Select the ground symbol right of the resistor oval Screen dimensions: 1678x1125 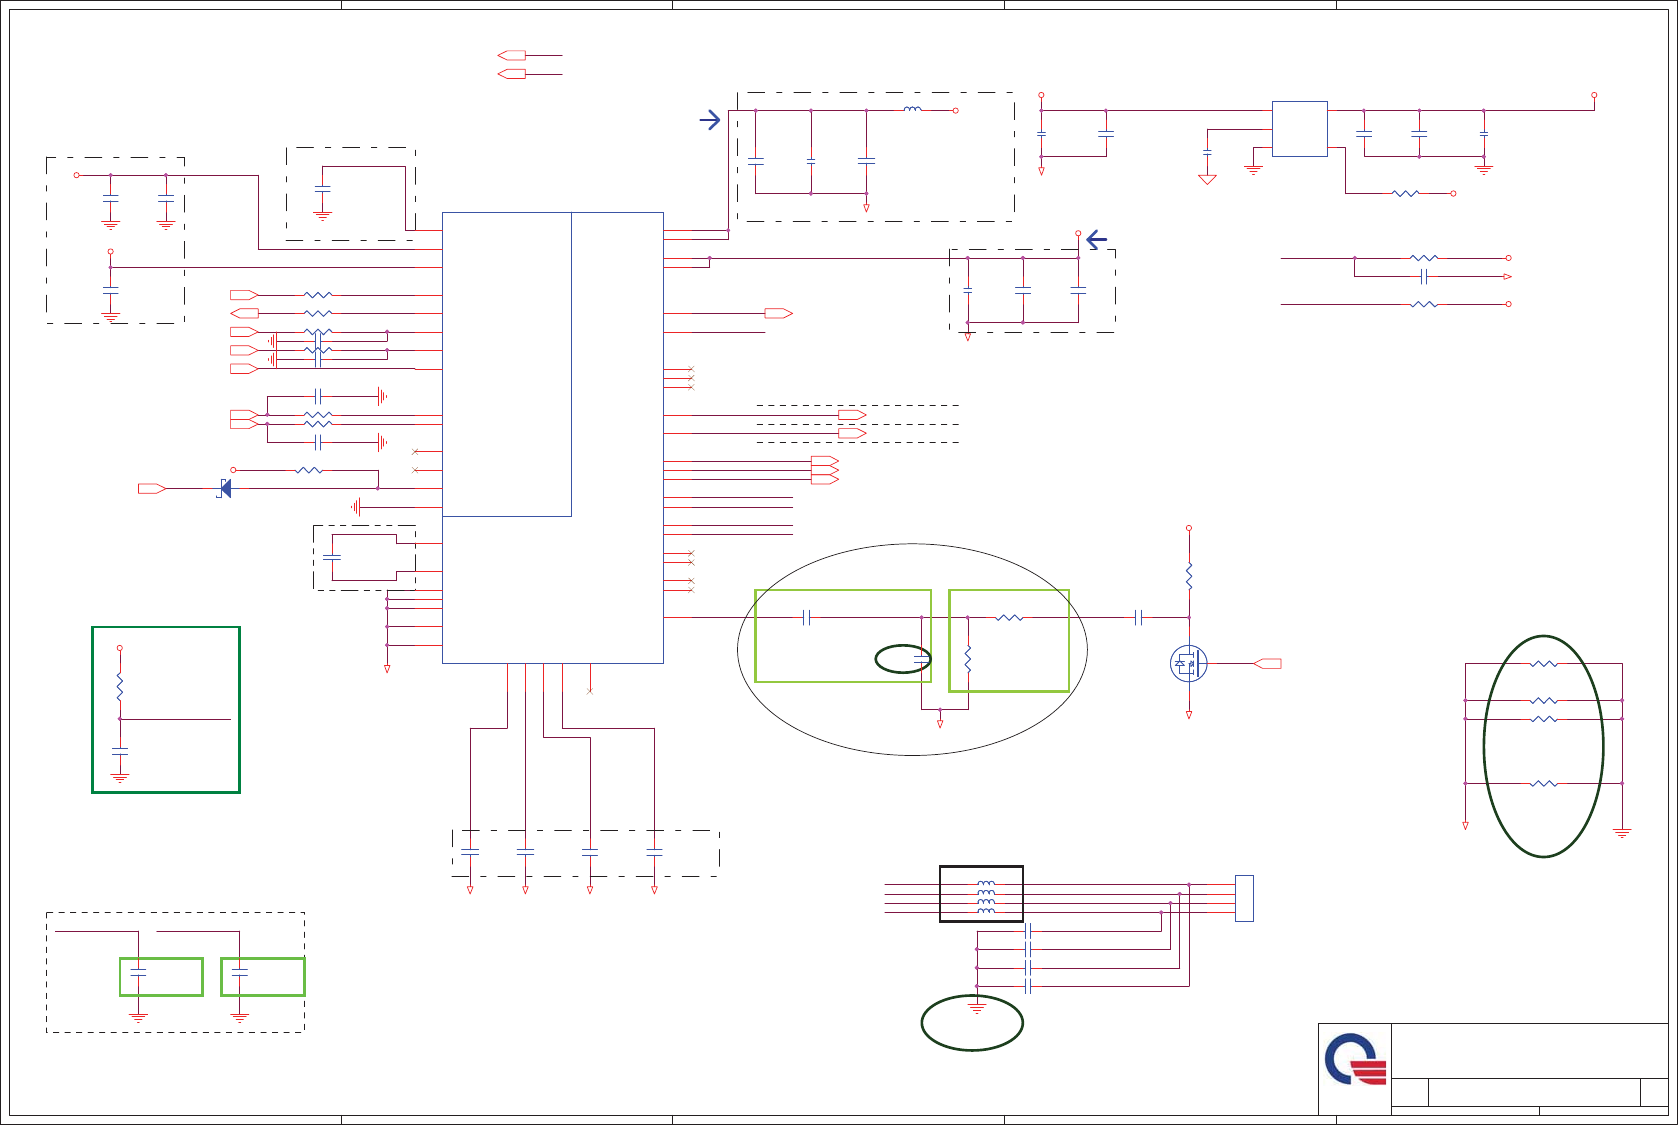pos(1622,833)
